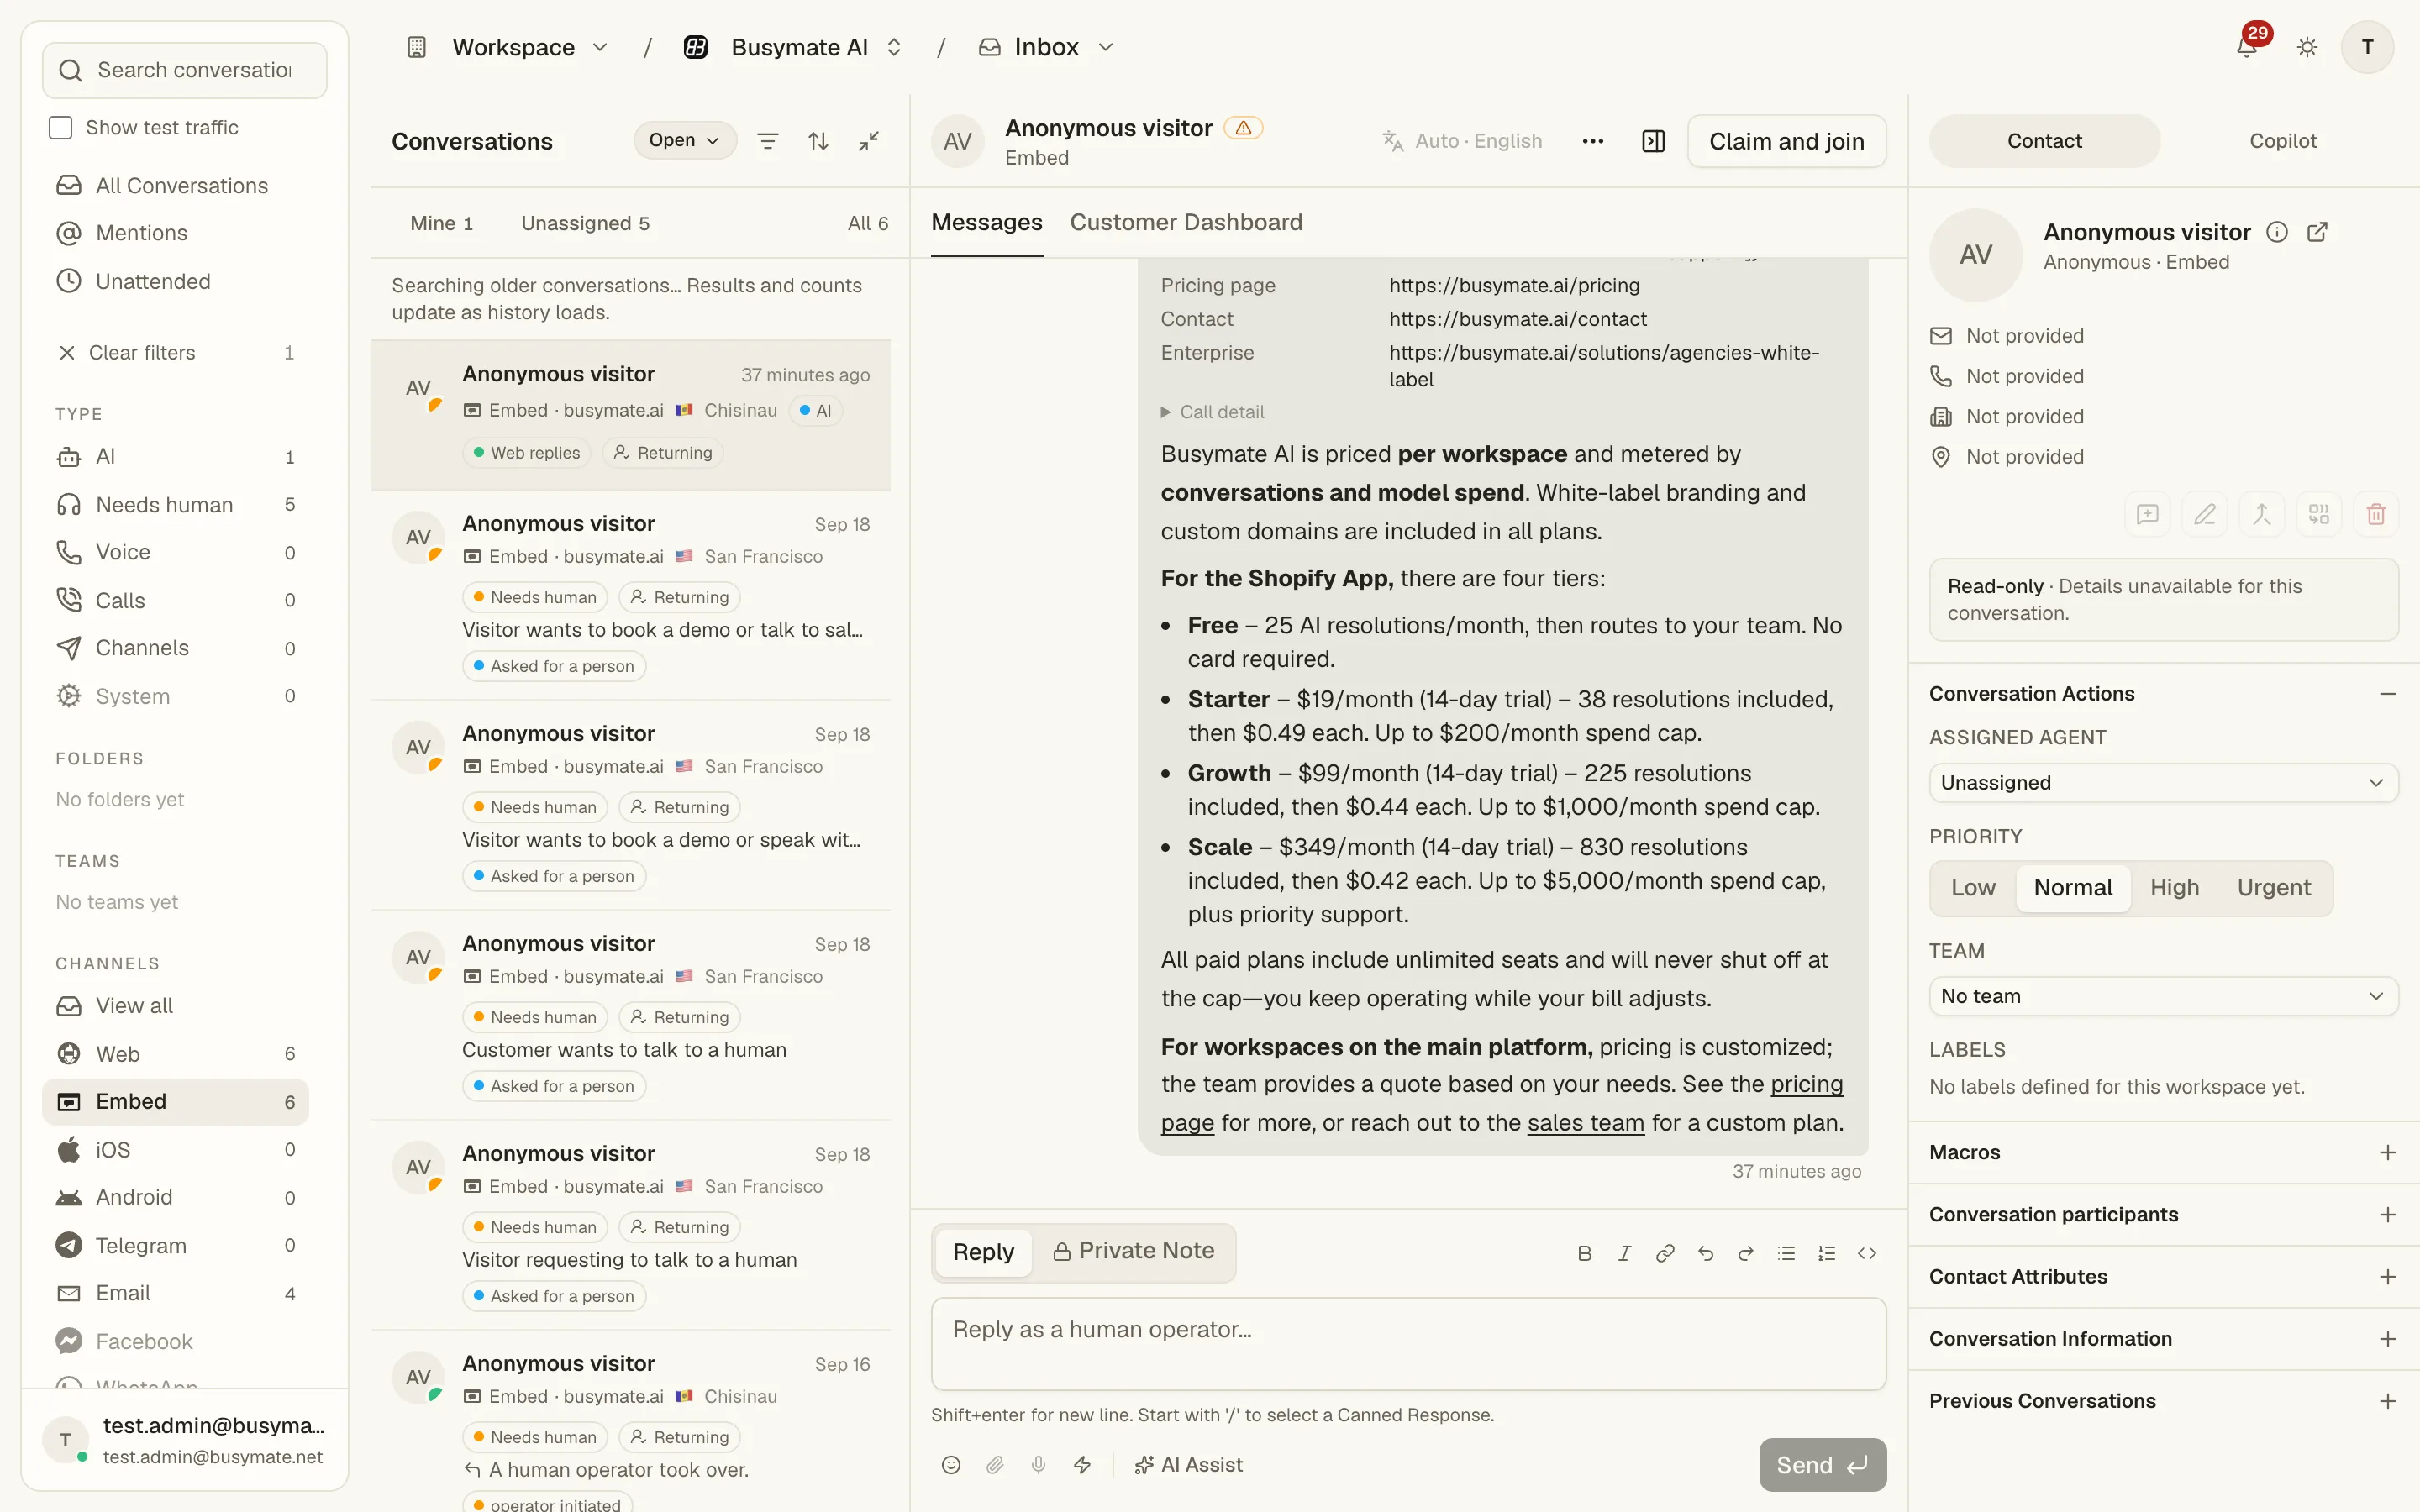Viewport: 2420px width, 1512px height.
Task: Switch to Customer Dashboard tab
Action: (x=1186, y=222)
